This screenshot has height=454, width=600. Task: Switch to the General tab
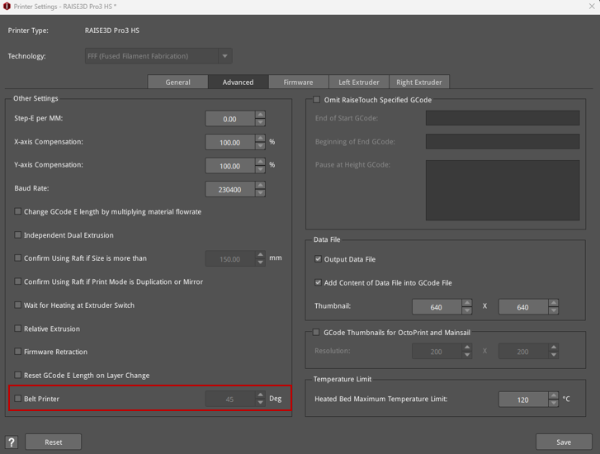178,82
